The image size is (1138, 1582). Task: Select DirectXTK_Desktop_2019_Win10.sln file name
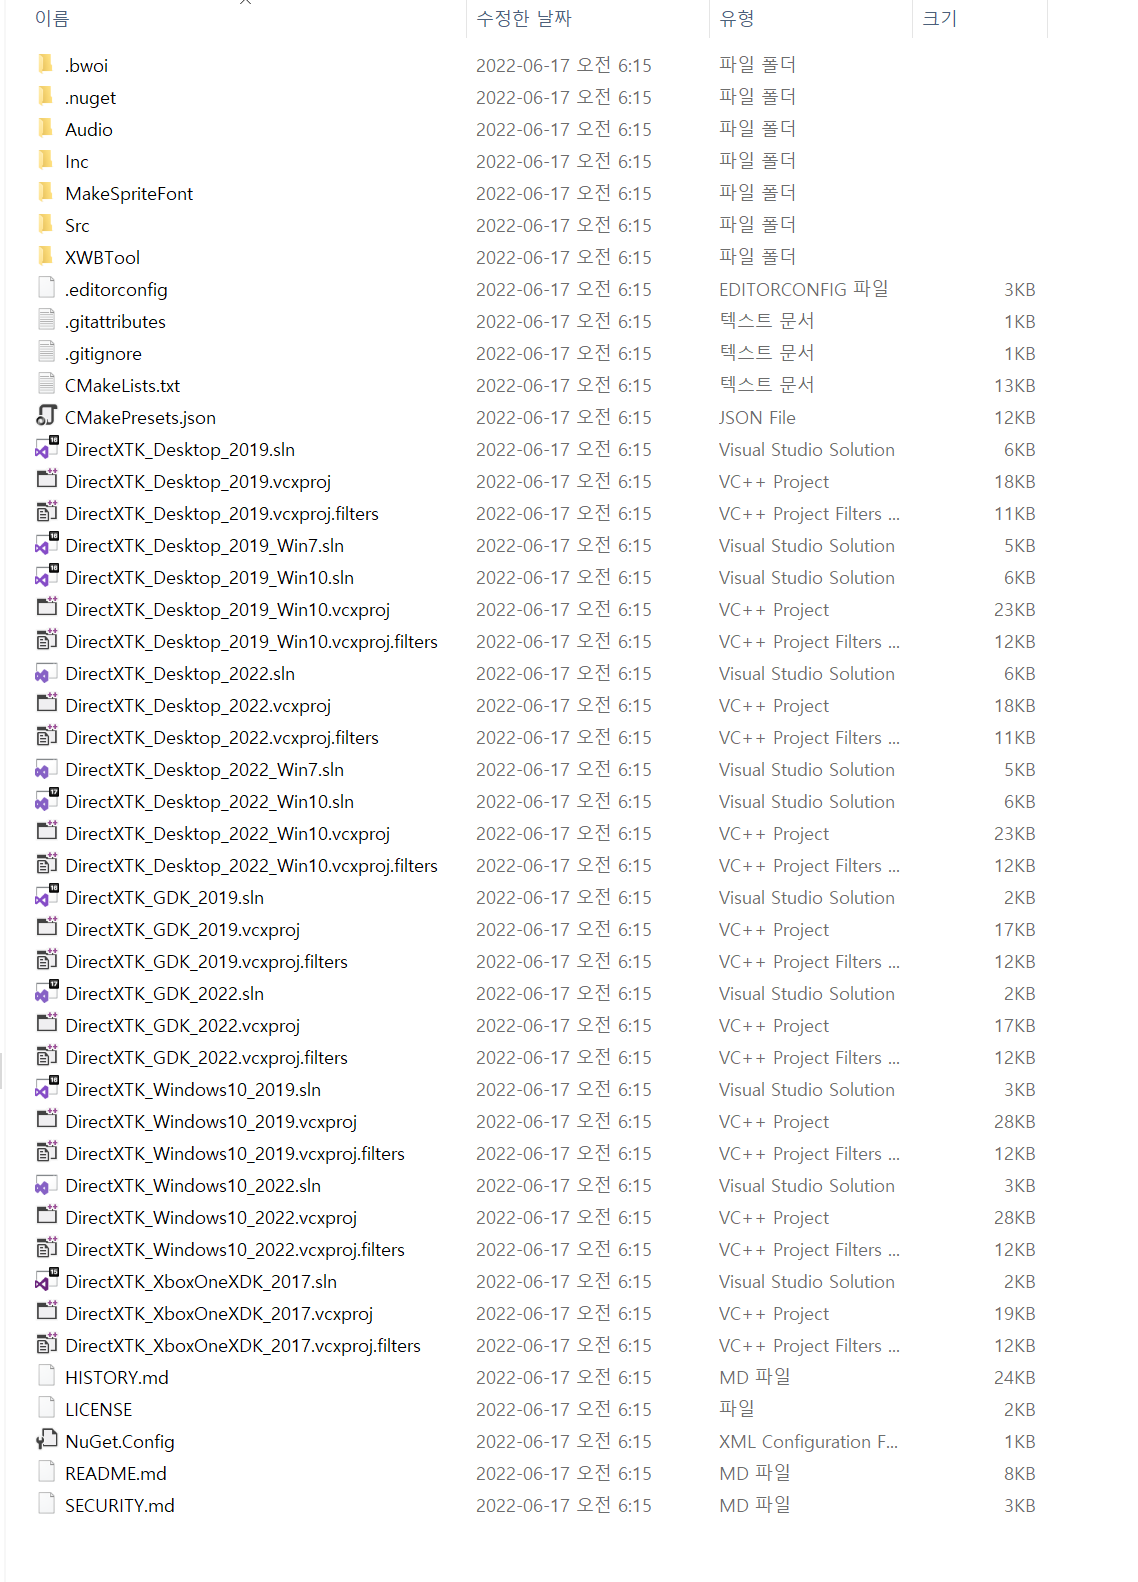pos(209,578)
